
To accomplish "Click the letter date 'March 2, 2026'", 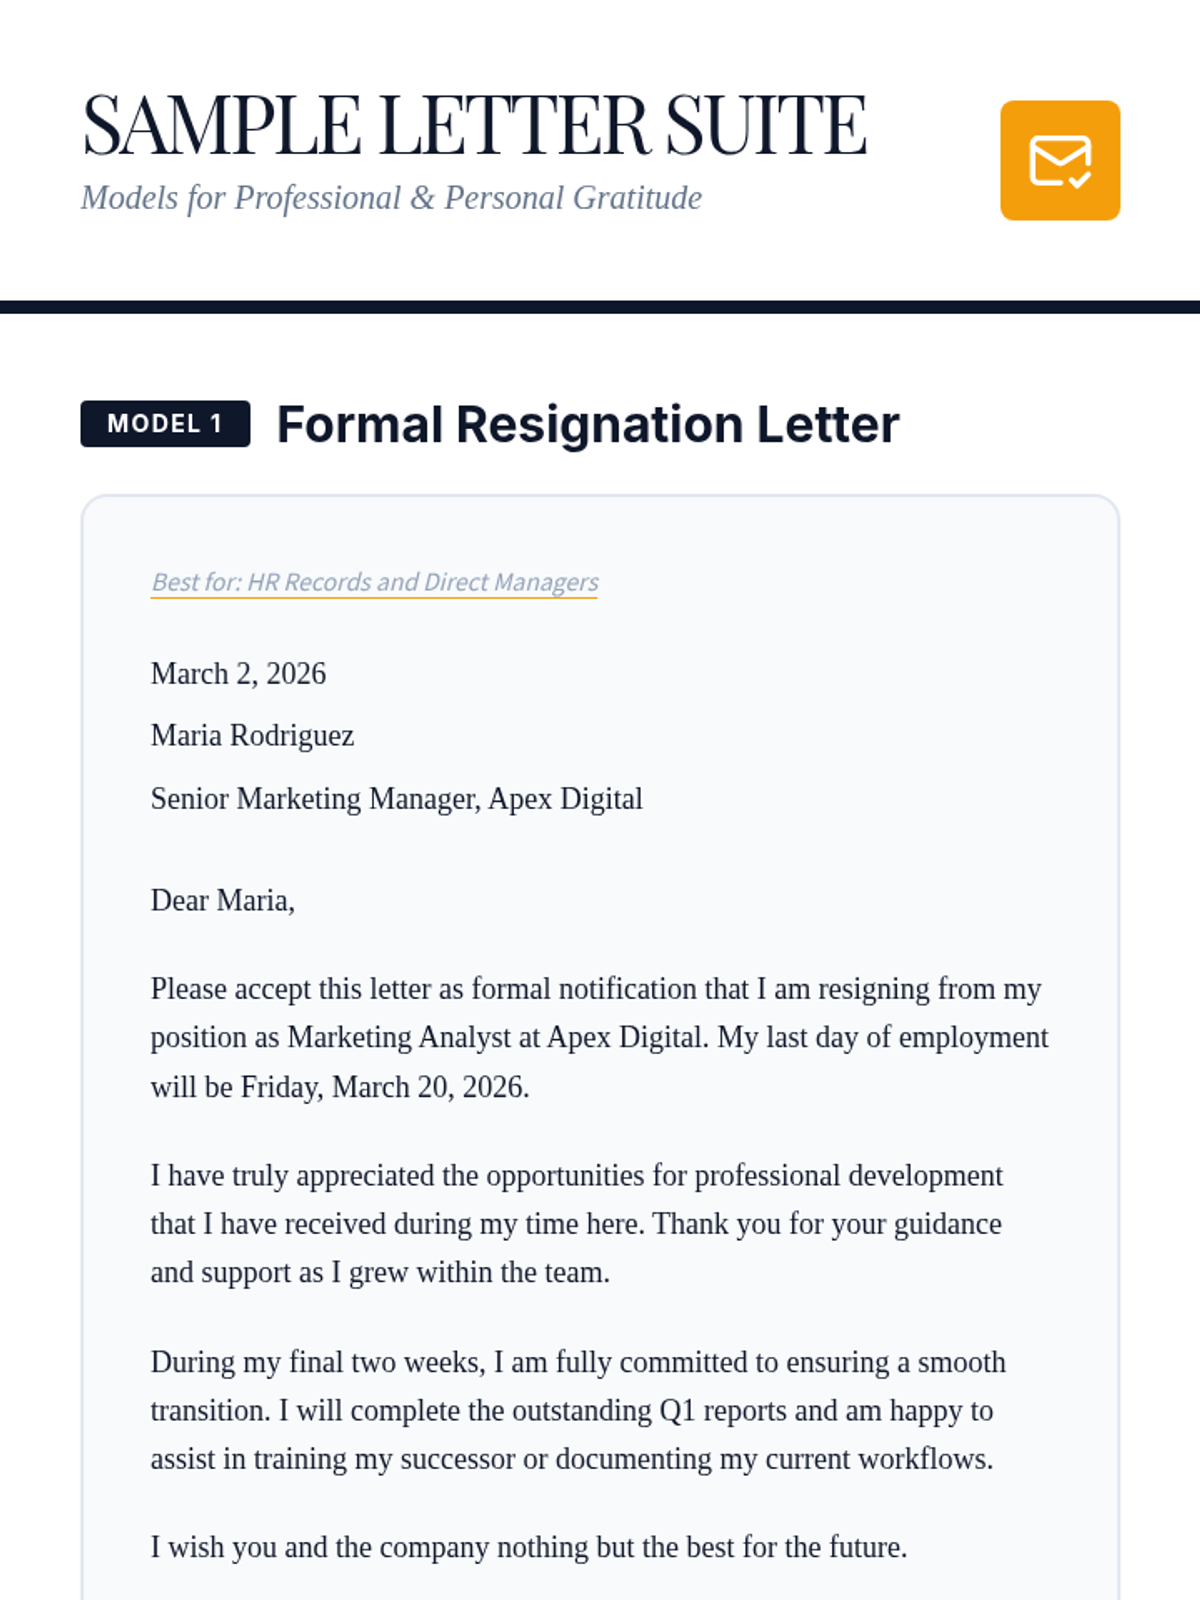I will [238, 674].
